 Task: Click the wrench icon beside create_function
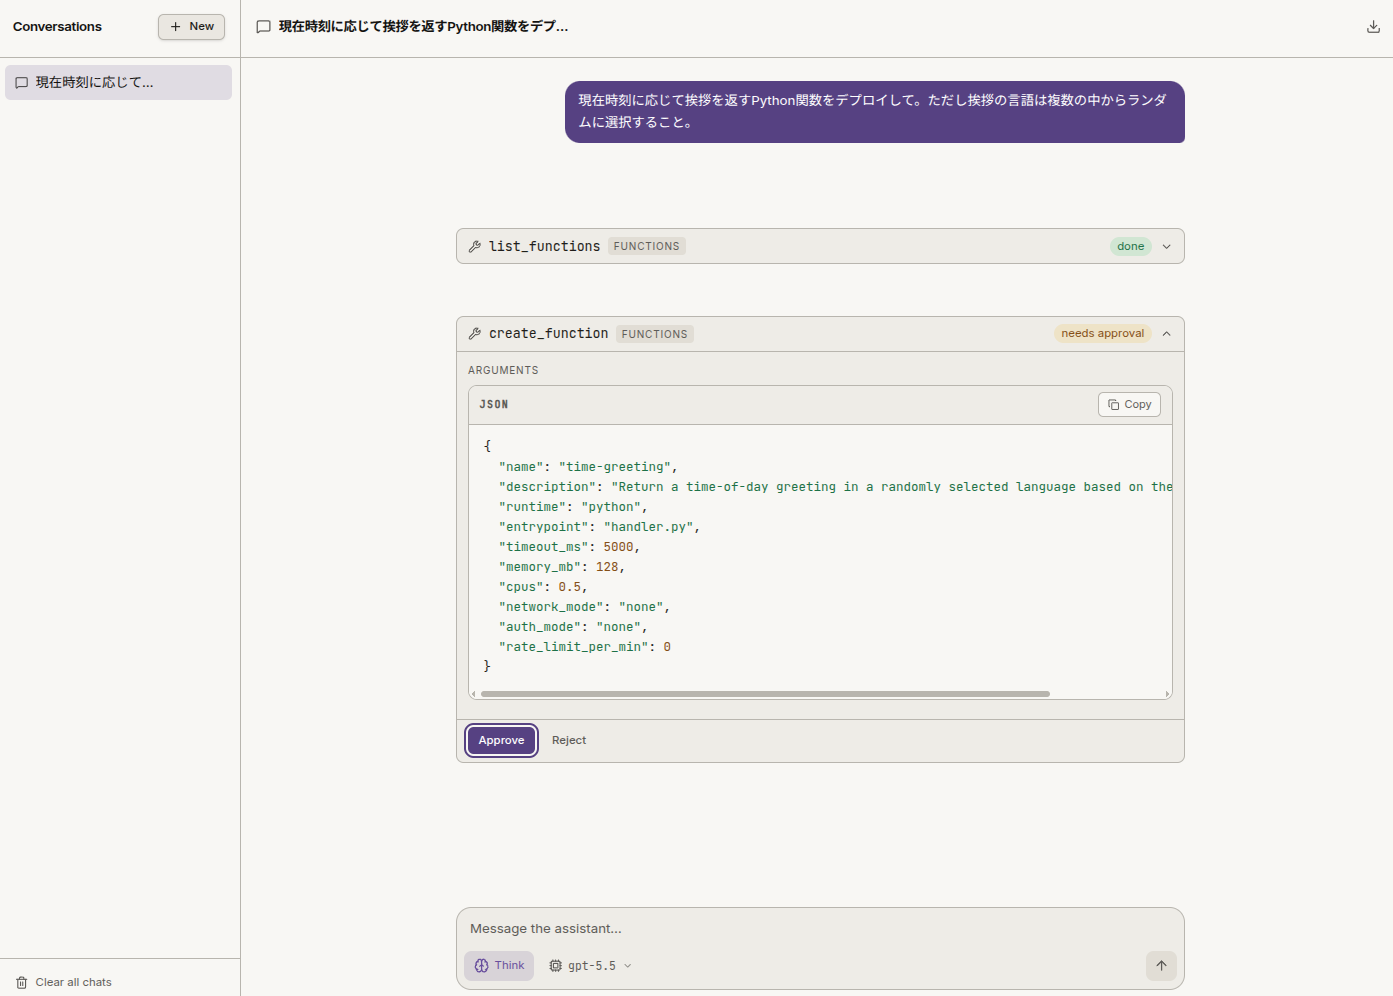475,334
